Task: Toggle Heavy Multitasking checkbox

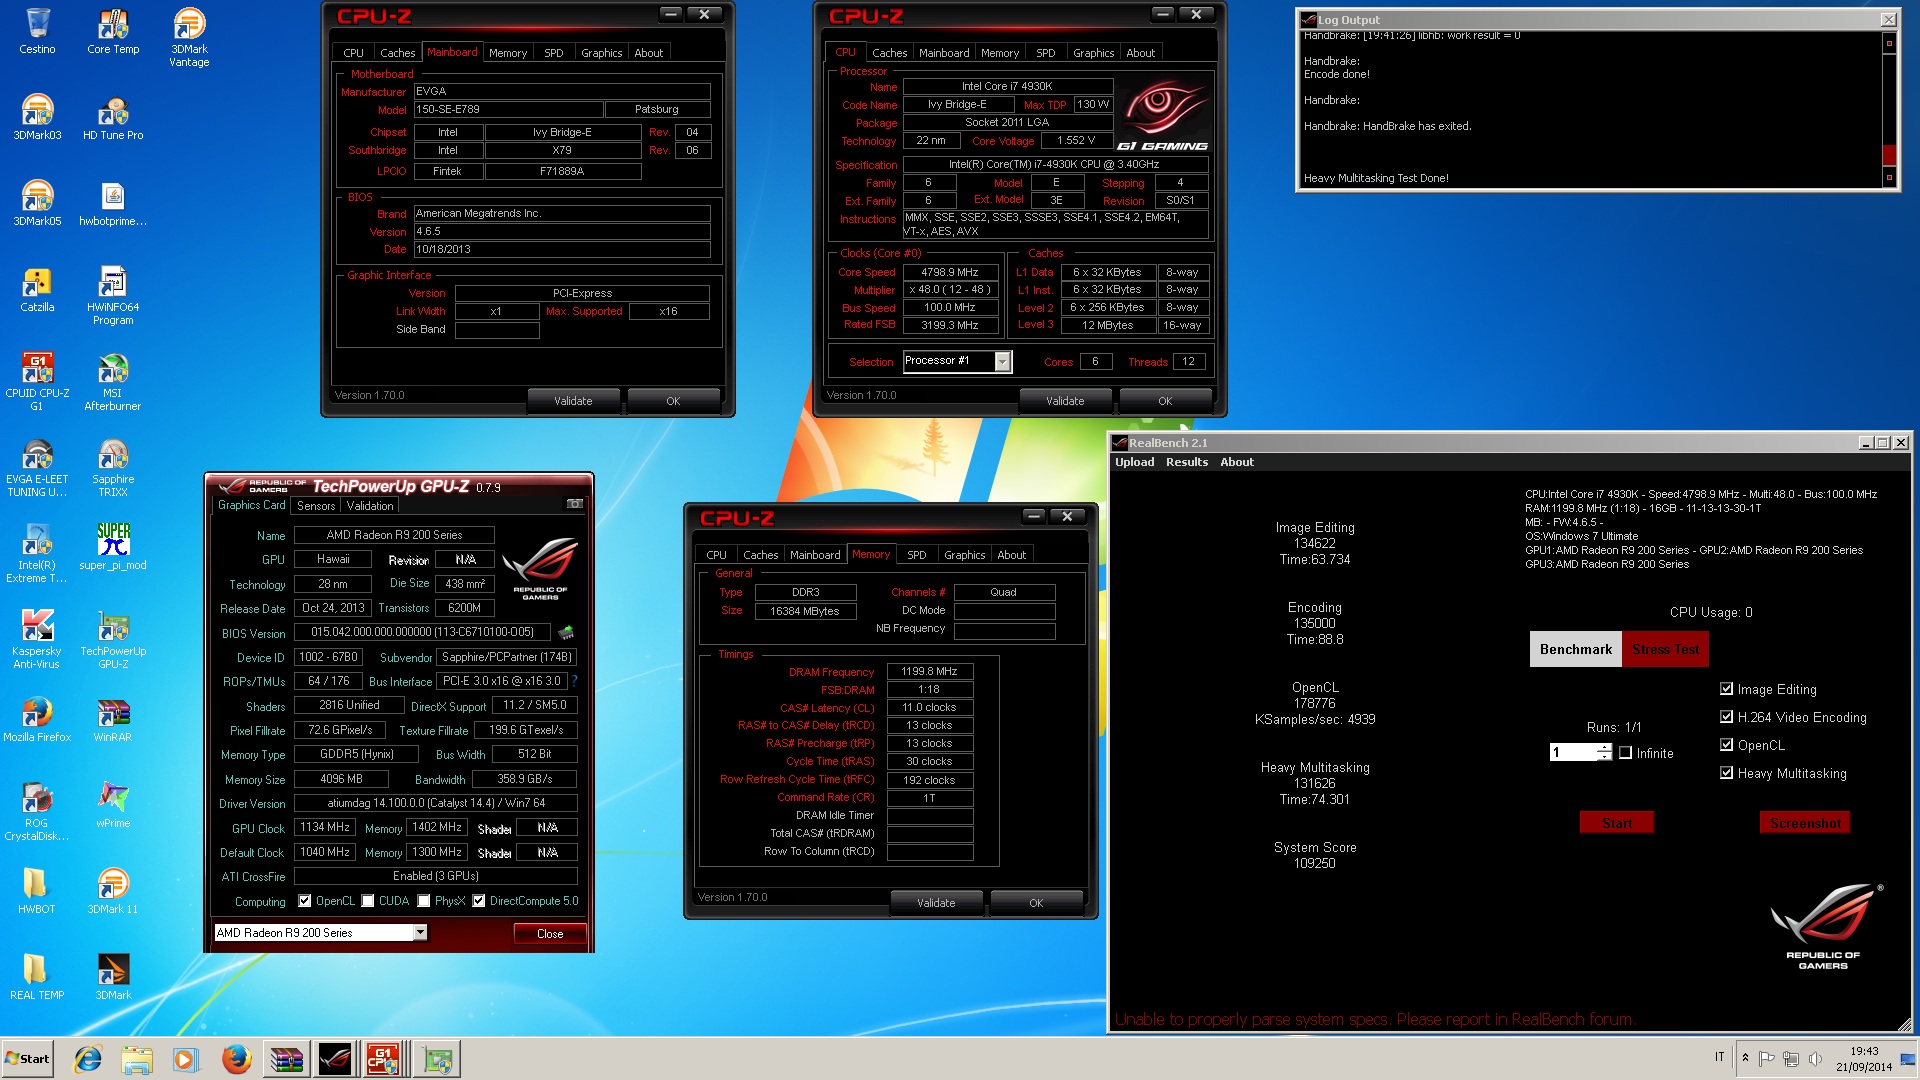Action: (1726, 773)
